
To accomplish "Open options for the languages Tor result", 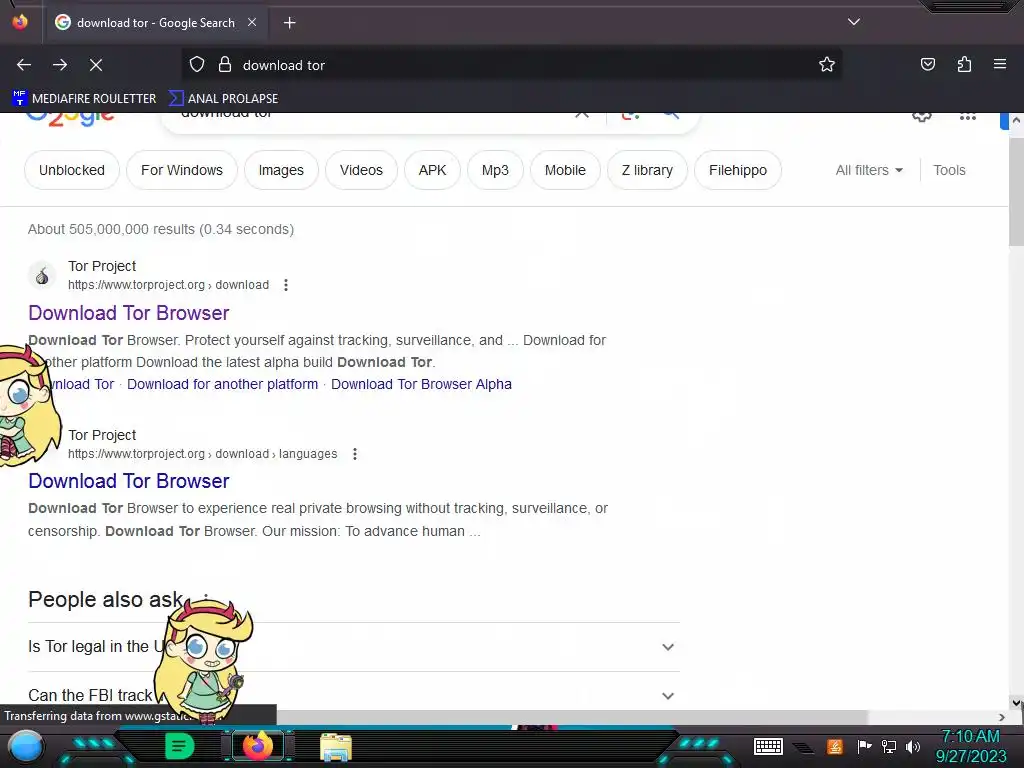I will click(x=355, y=454).
